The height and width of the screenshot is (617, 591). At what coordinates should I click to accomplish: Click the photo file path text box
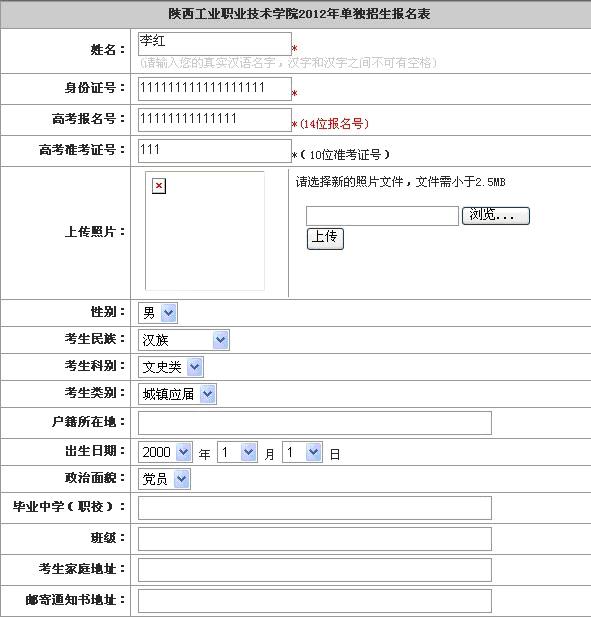(x=382, y=216)
